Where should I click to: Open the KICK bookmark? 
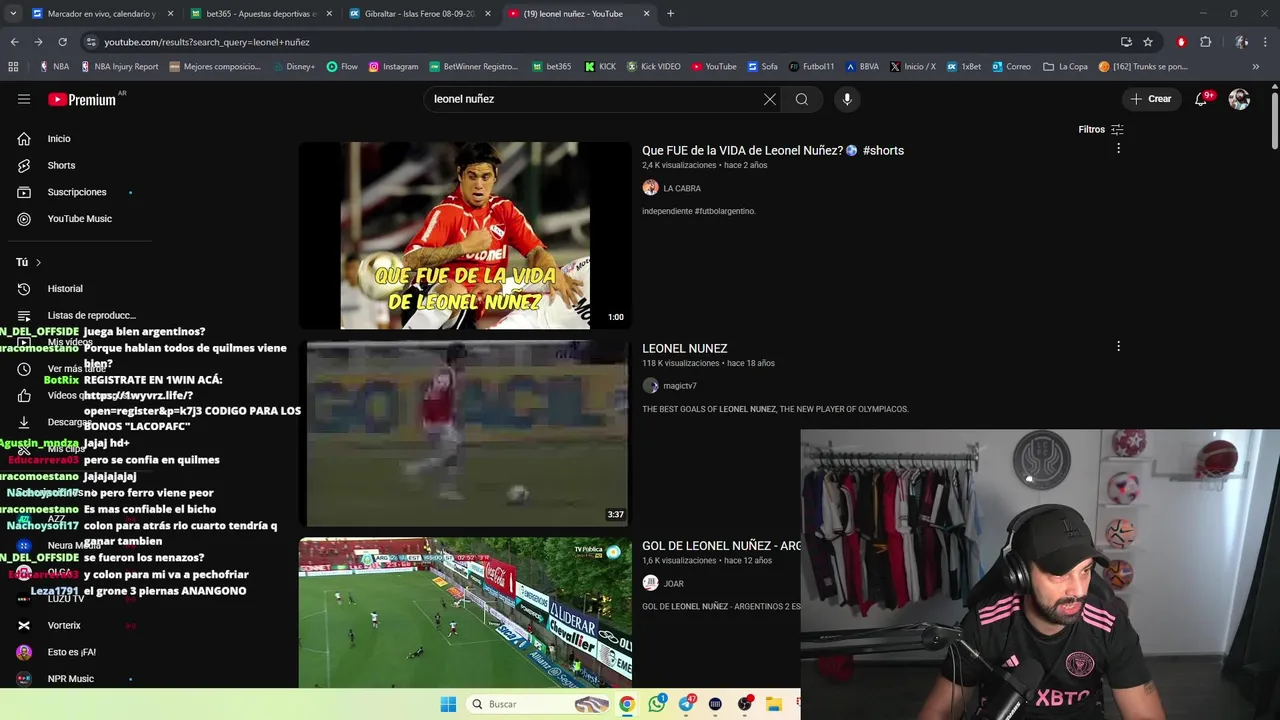(599, 67)
